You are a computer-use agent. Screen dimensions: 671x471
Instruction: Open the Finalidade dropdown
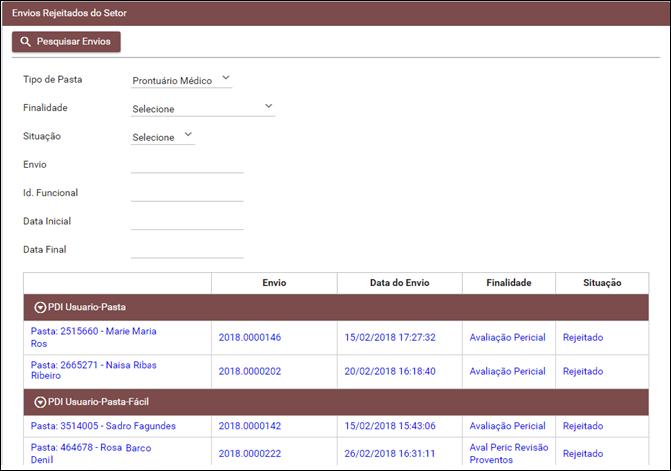click(203, 108)
